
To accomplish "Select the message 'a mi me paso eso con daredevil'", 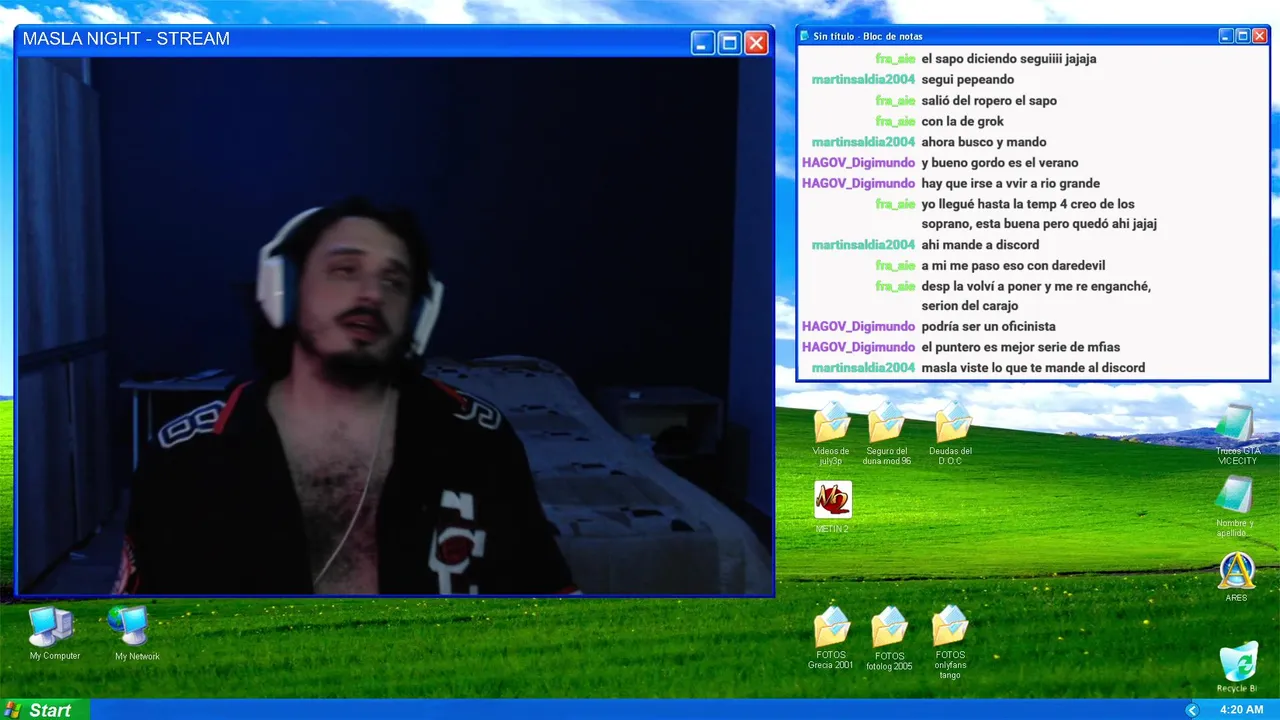I will (1012, 266).
